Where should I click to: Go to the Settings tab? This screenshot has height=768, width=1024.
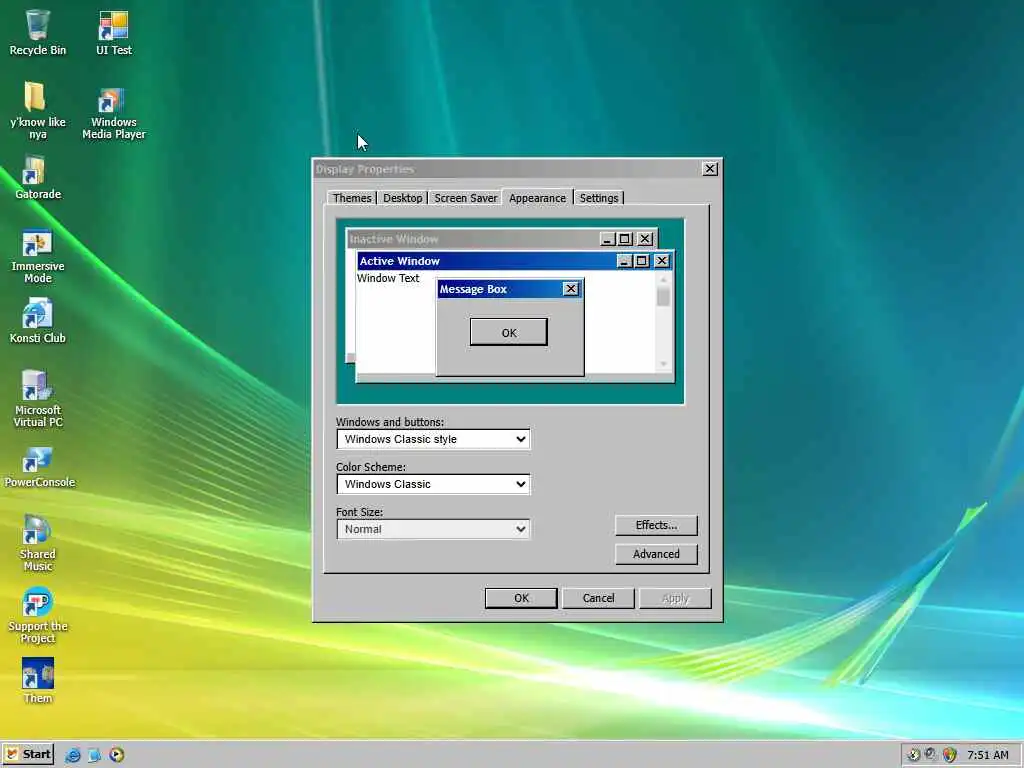click(598, 198)
